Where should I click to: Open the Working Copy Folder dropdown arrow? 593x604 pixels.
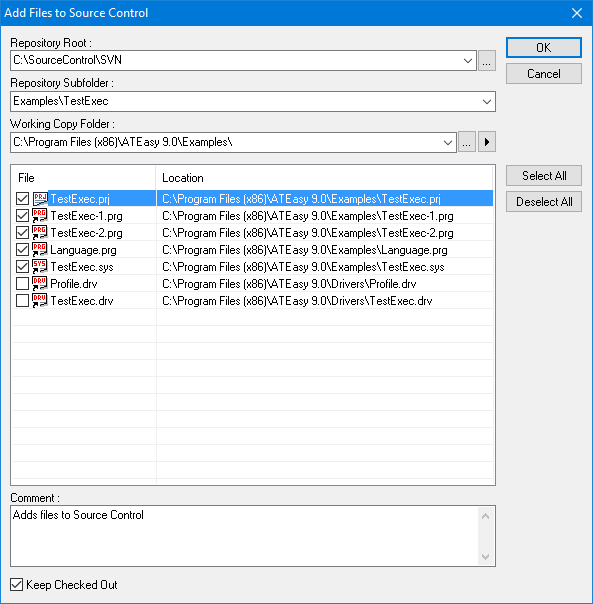coord(448,143)
